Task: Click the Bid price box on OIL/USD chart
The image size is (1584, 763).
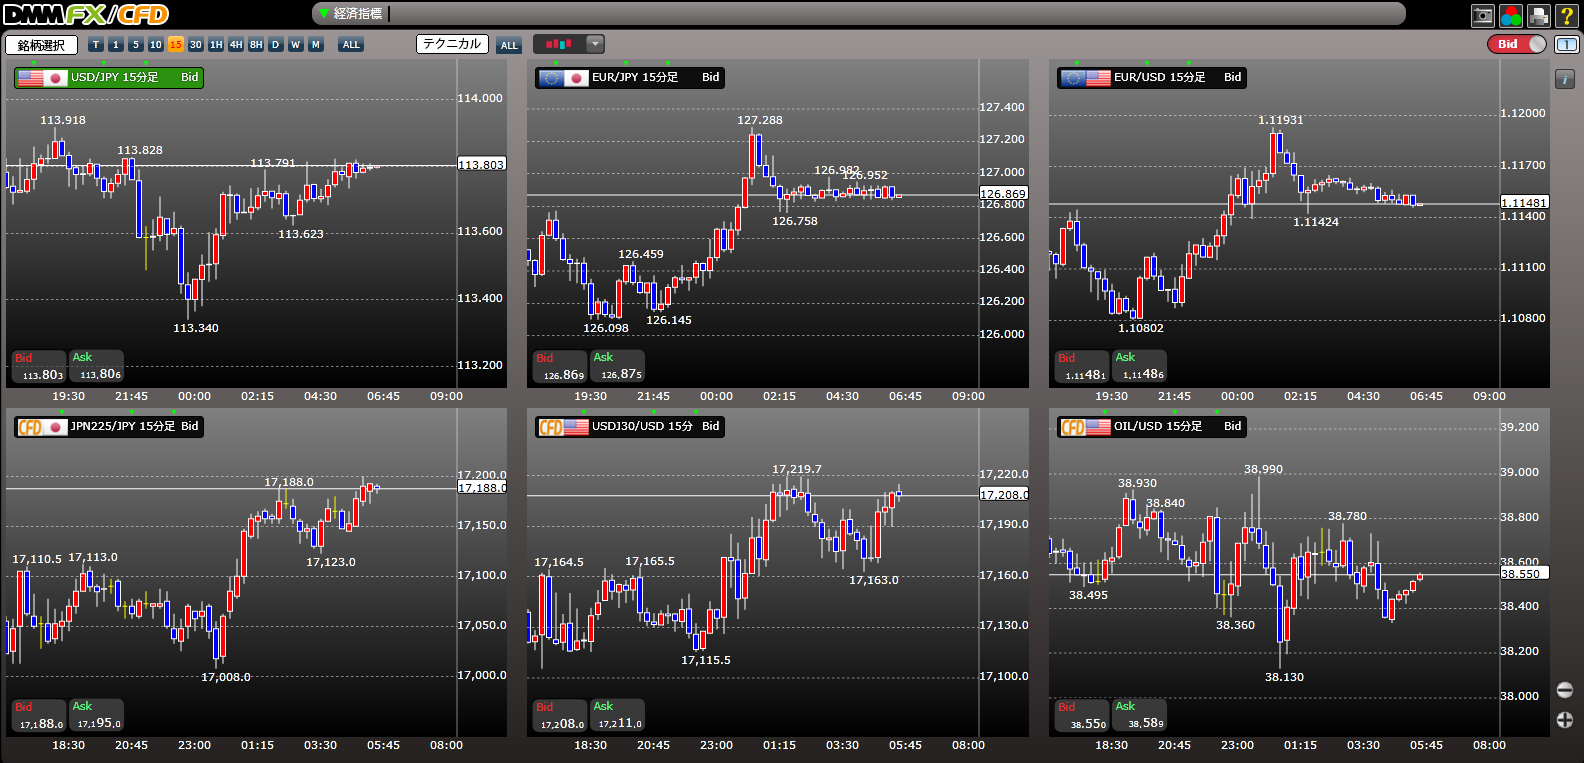Action: (x=1082, y=715)
